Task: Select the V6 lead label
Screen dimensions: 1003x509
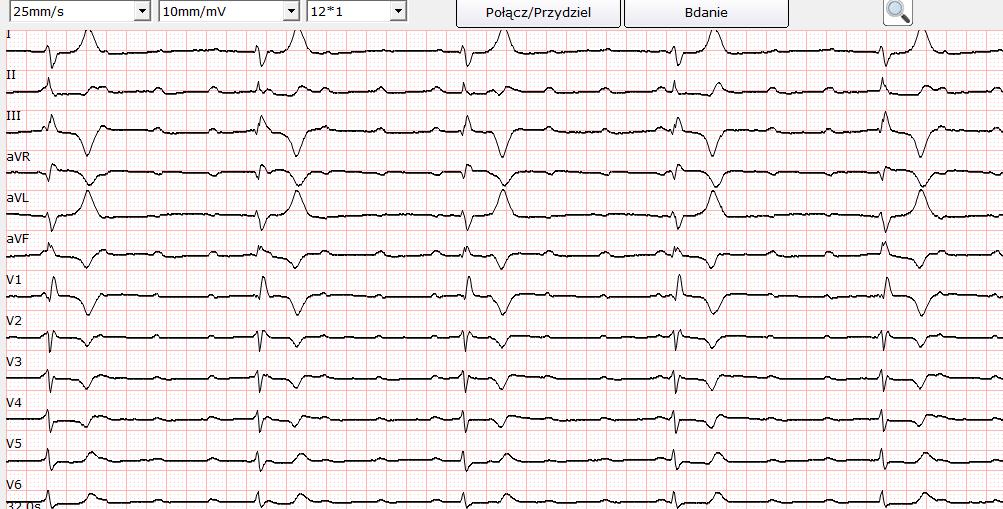Action: (14, 484)
